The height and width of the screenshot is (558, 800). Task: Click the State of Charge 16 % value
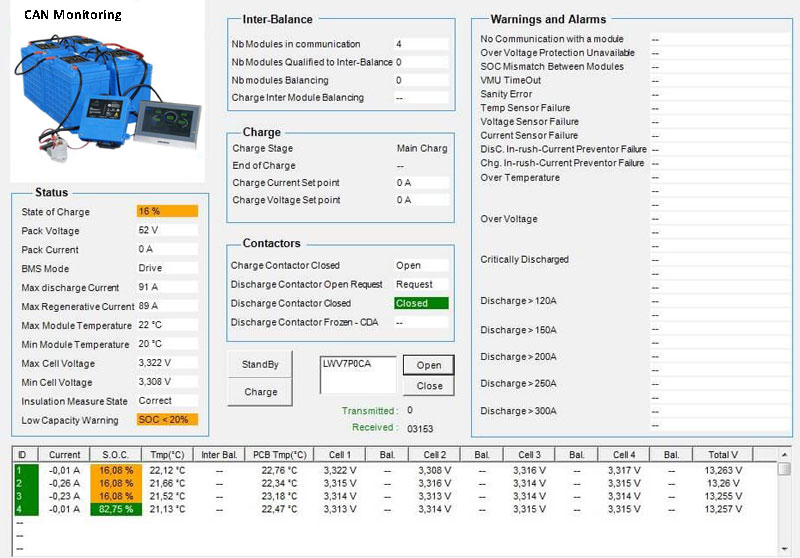(x=167, y=211)
